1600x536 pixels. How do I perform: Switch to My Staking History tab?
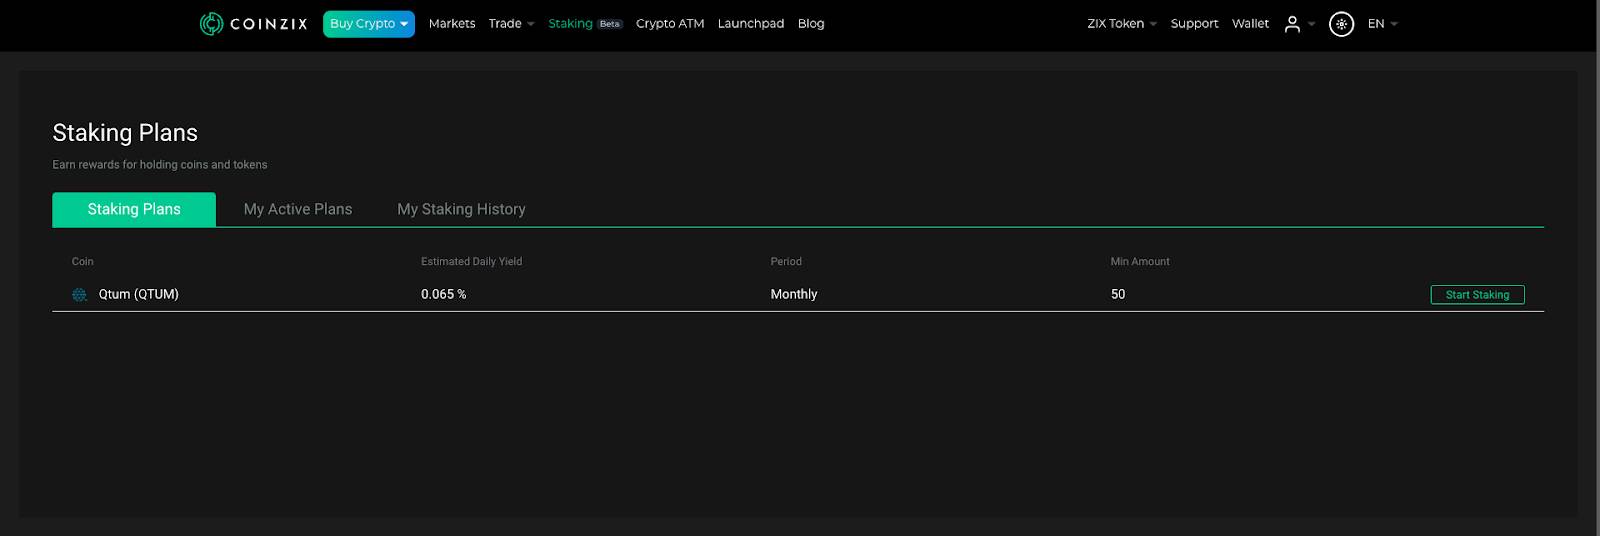(x=461, y=210)
